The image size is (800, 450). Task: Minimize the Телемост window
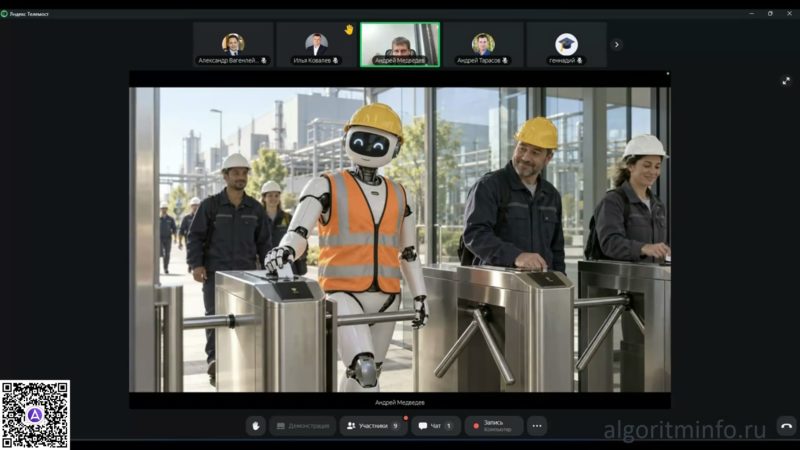point(752,13)
